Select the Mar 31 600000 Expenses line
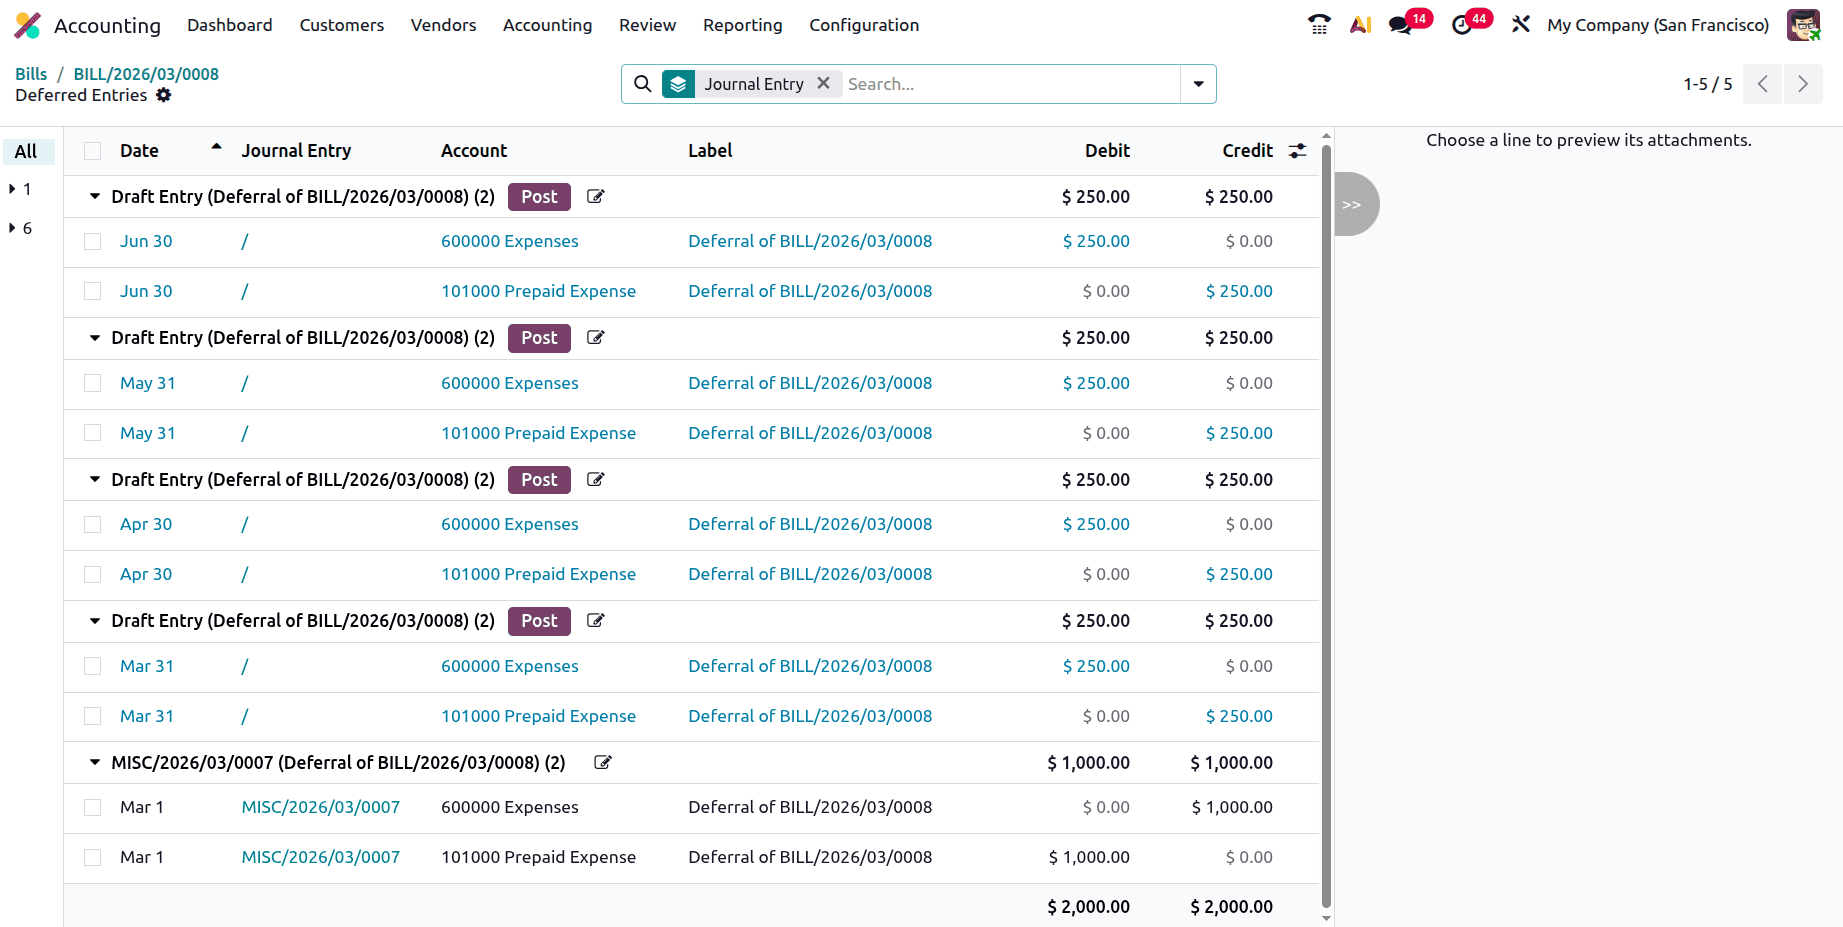The height and width of the screenshot is (927, 1843). (93, 667)
